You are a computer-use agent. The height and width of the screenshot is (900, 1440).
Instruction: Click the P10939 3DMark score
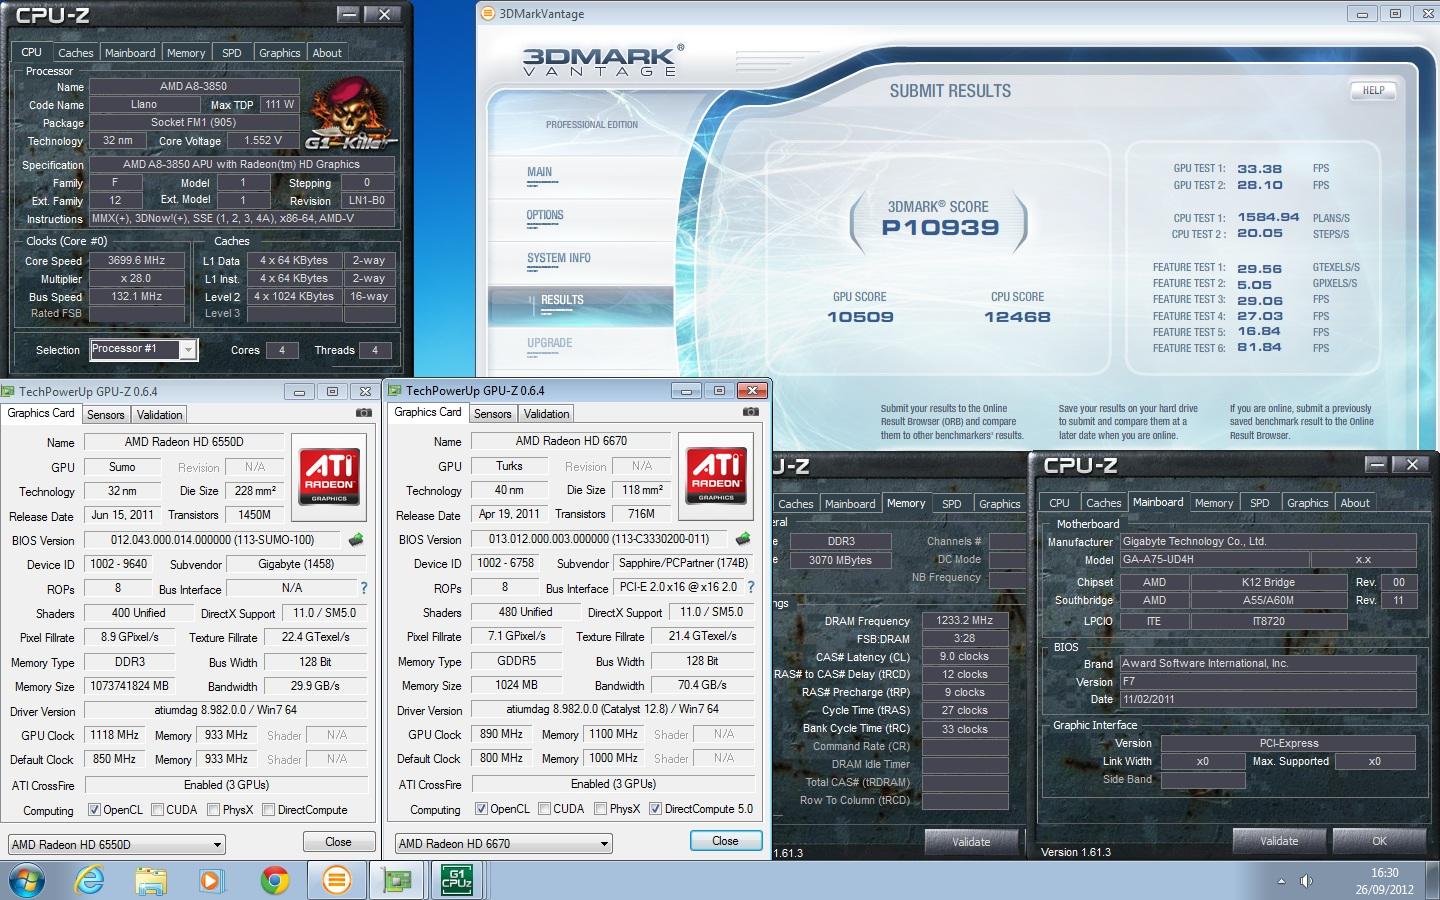940,227
